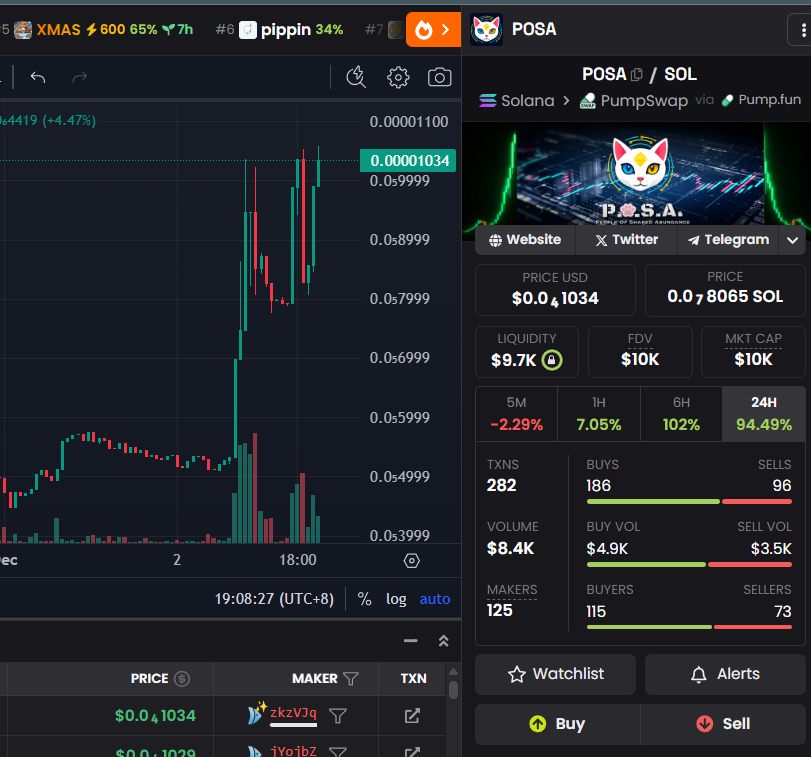The height and width of the screenshot is (757, 811).
Task: Open the POSA Twitter link
Action: (x=626, y=240)
